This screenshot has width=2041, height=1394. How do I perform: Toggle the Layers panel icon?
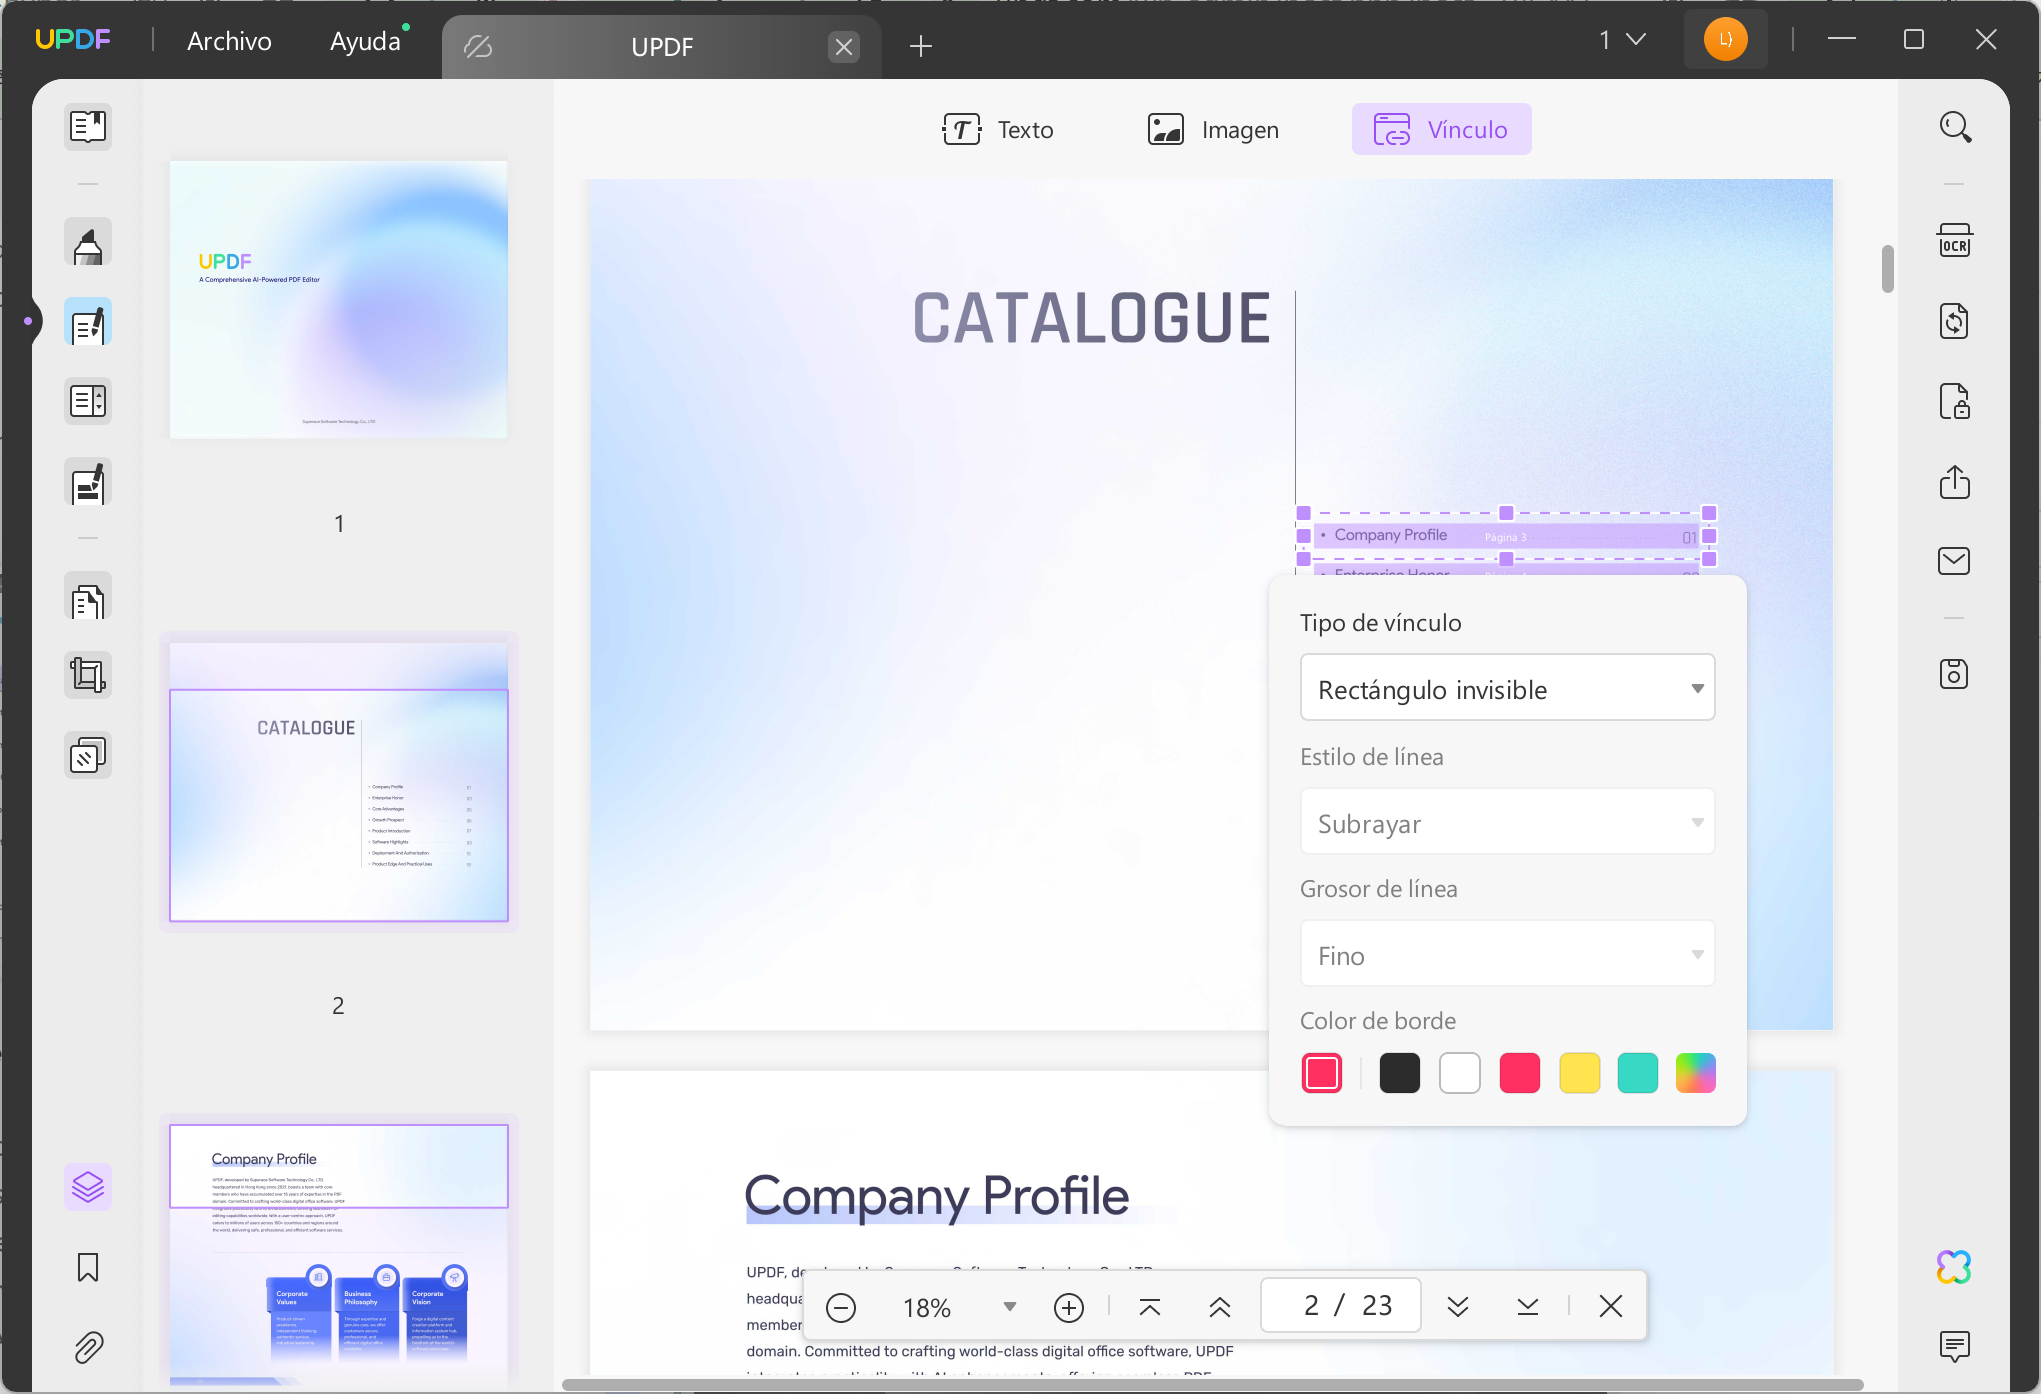click(x=88, y=1187)
